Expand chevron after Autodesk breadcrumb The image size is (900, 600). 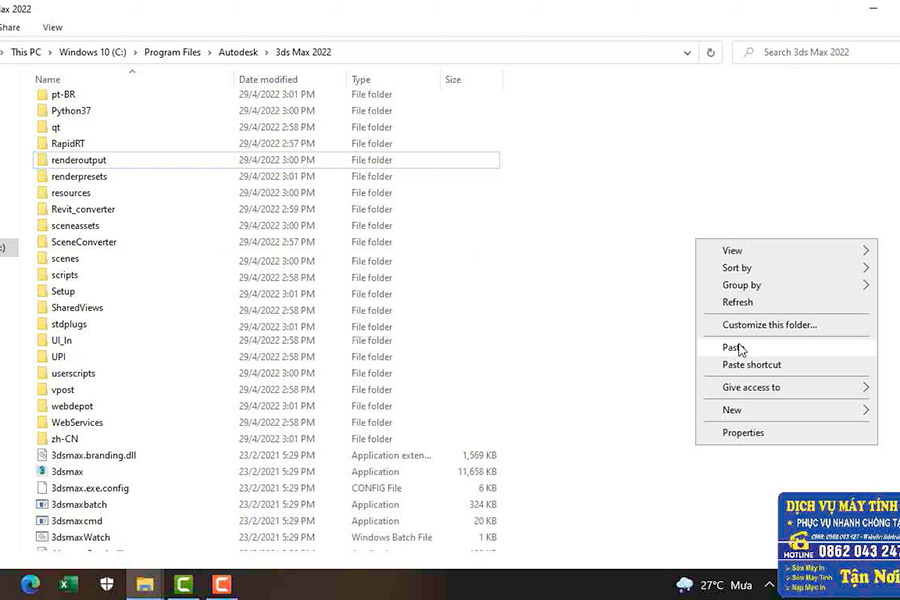267,53
